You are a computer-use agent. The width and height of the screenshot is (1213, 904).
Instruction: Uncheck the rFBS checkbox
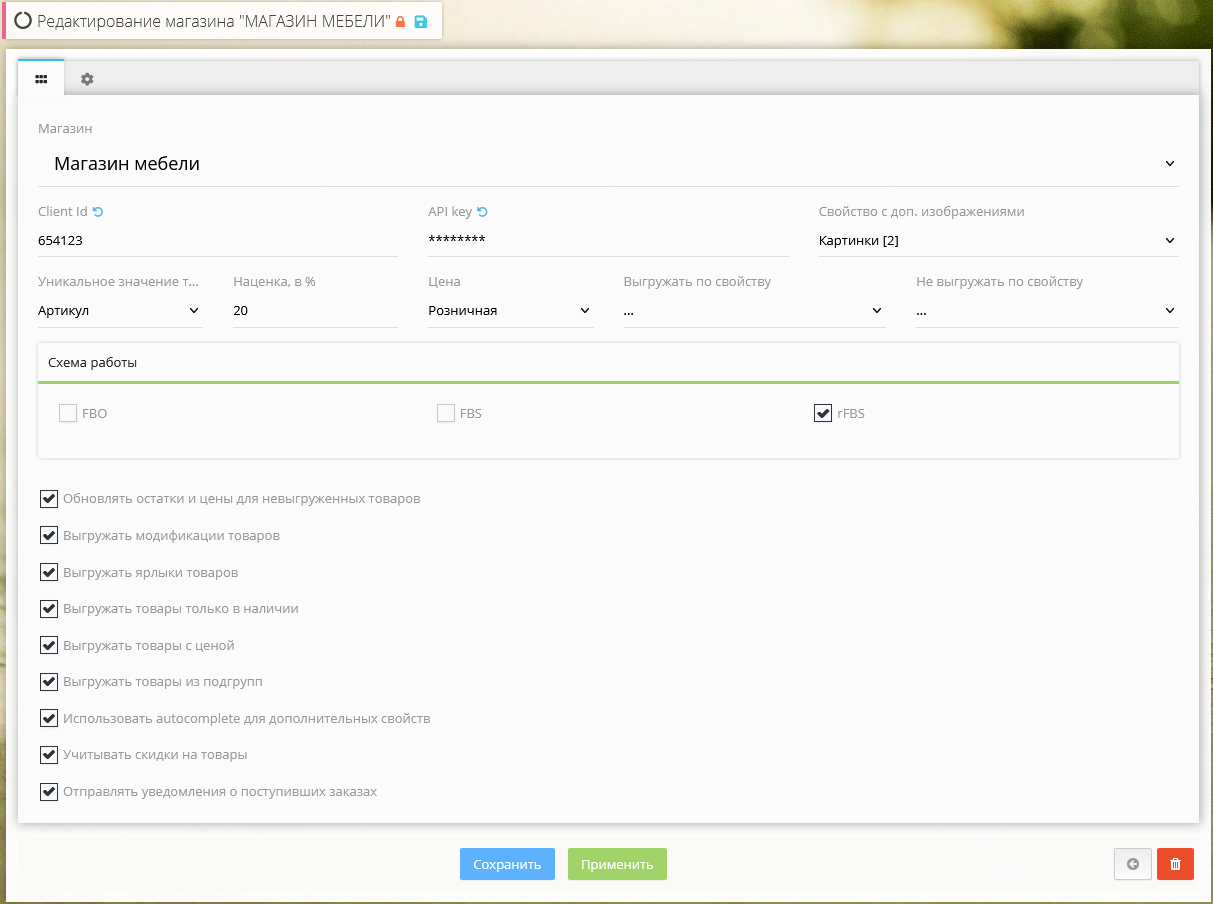(823, 413)
